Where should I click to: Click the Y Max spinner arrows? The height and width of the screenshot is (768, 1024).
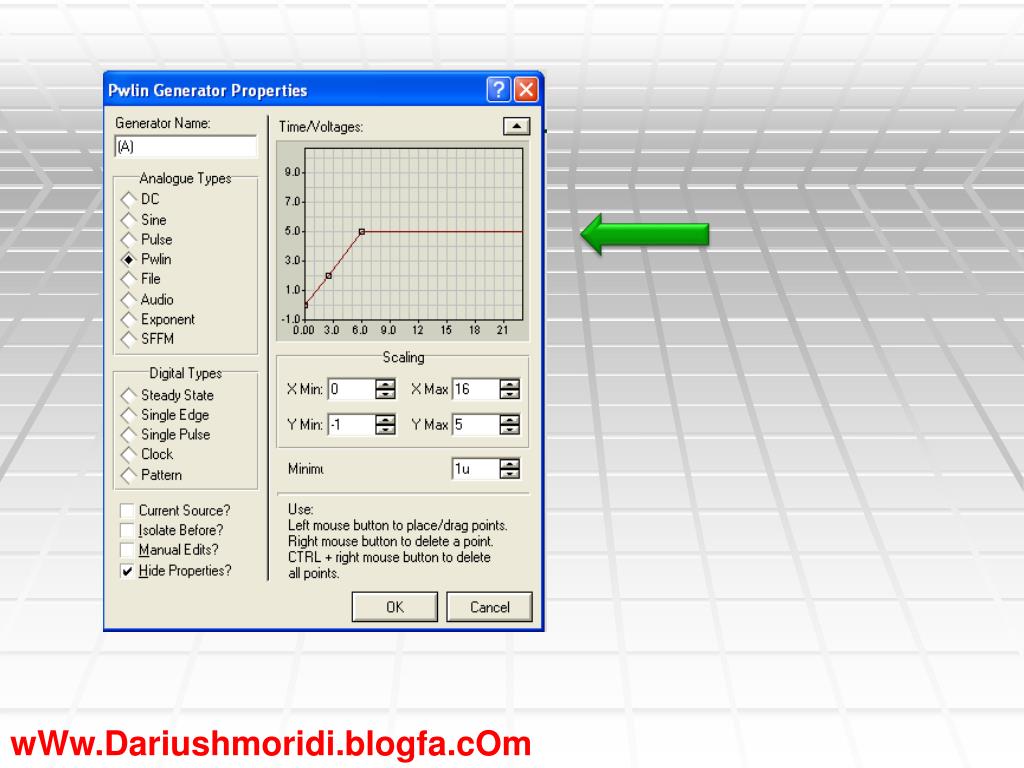coord(509,424)
